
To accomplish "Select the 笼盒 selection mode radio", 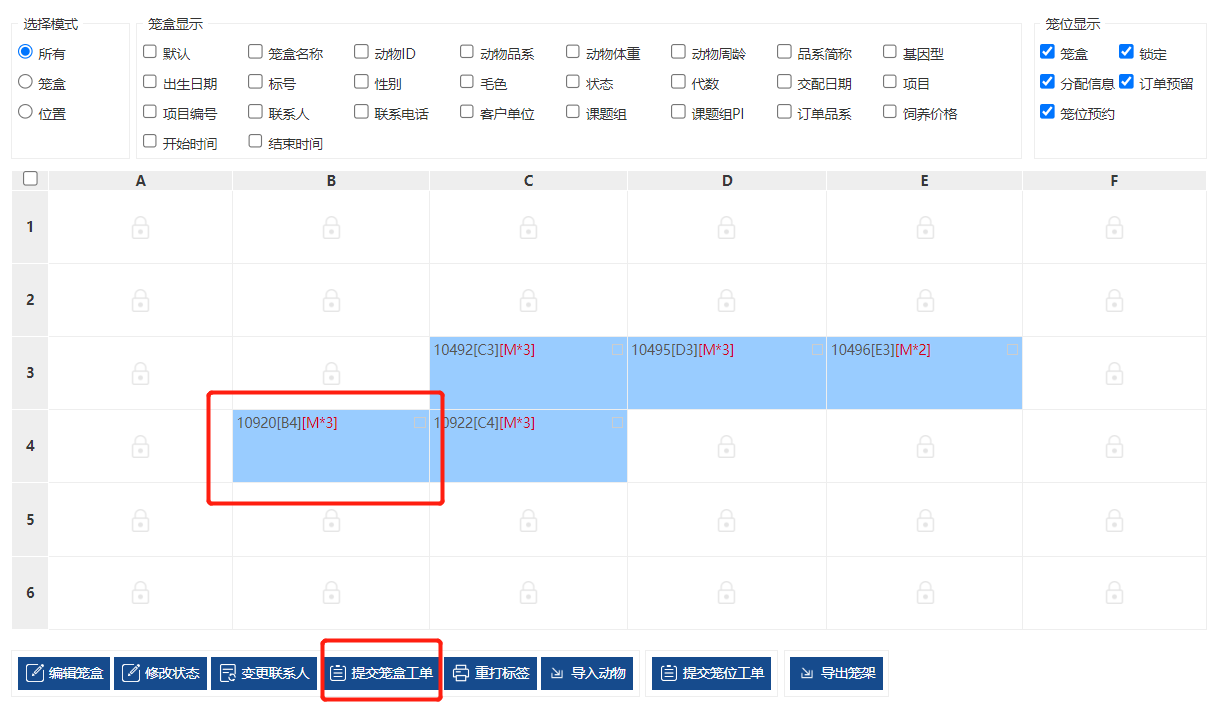I will click(26, 83).
